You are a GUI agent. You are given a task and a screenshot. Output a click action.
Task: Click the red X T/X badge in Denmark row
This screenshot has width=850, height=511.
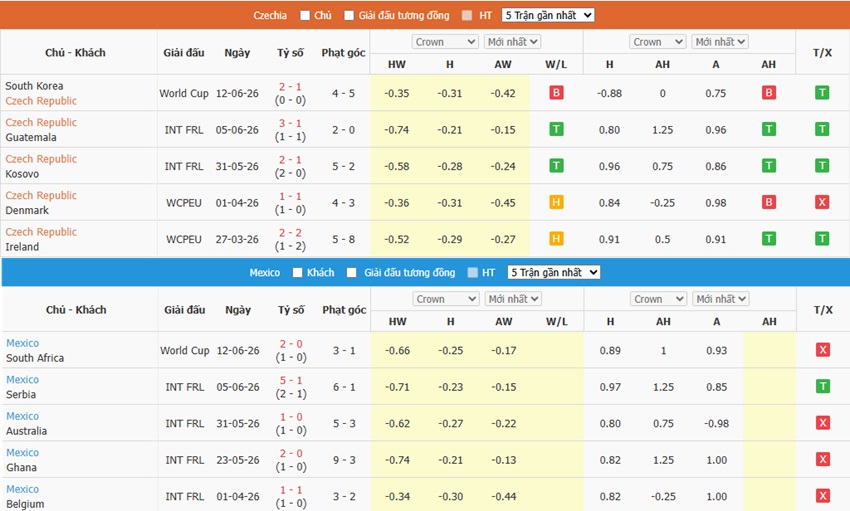(x=822, y=202)
